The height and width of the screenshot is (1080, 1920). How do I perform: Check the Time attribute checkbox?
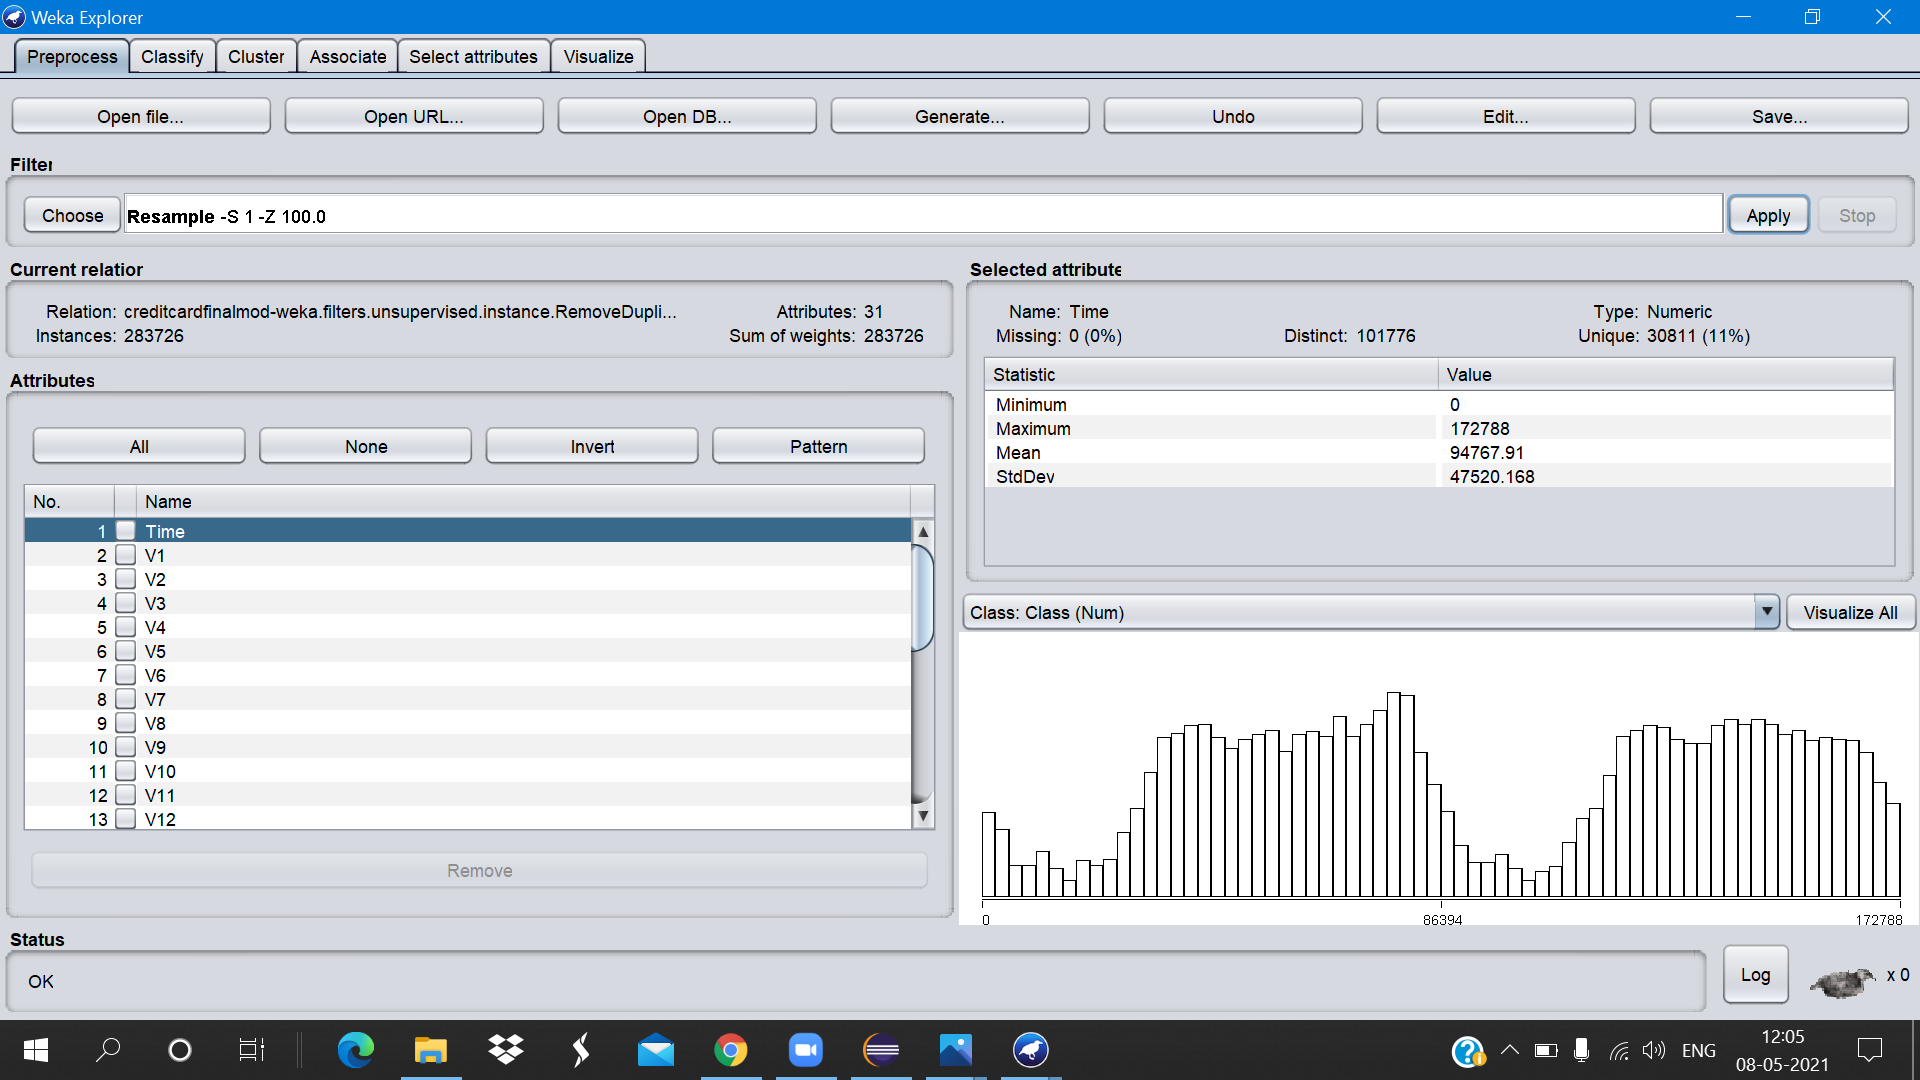pos(126,531)
